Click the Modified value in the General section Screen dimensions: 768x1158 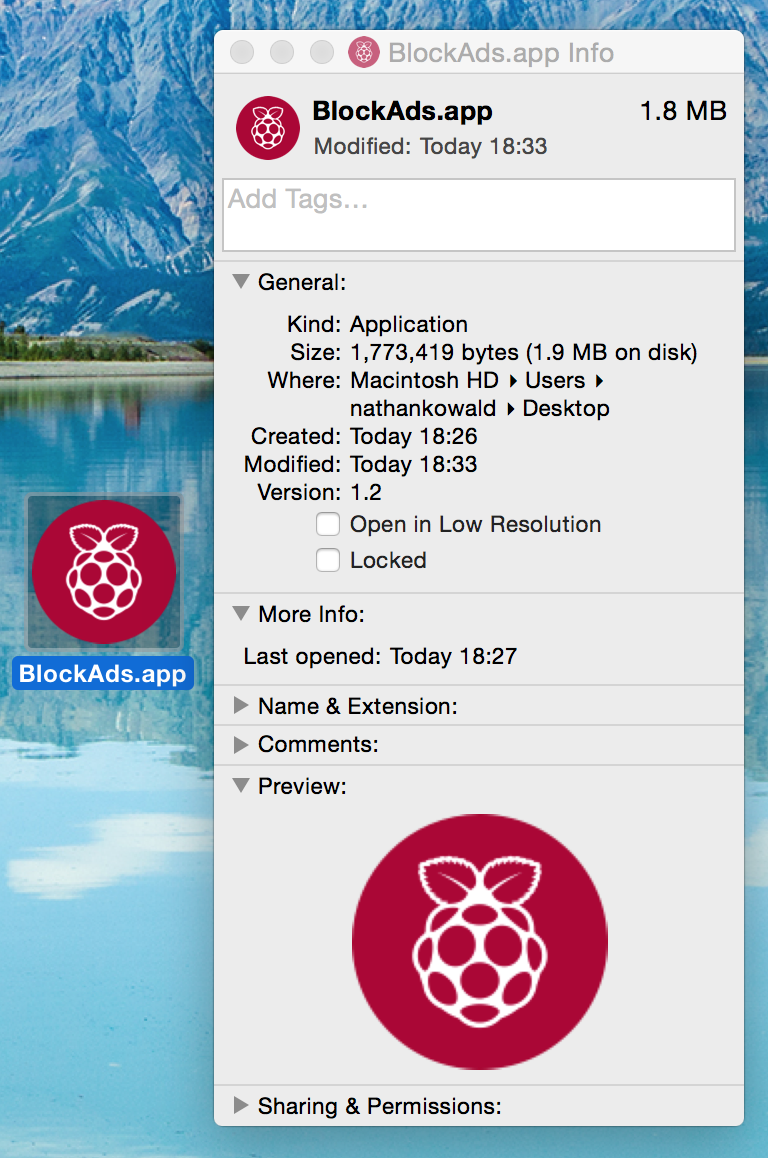(414, 465)
